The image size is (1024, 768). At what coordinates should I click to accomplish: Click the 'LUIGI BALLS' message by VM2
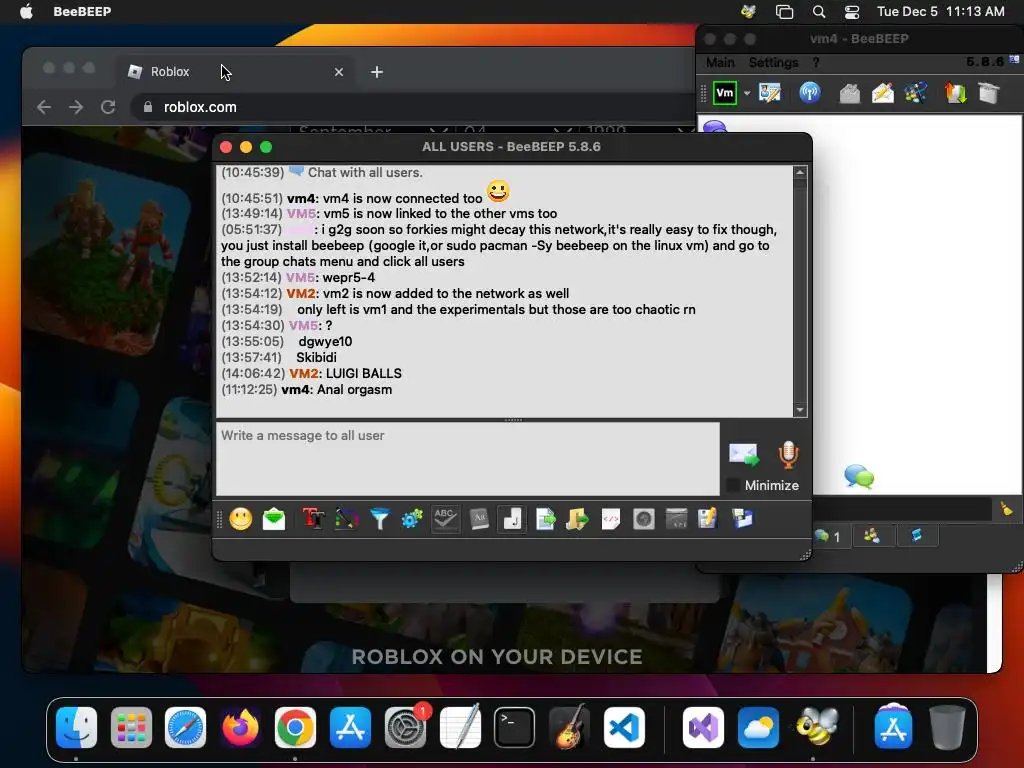pos(364,374)
